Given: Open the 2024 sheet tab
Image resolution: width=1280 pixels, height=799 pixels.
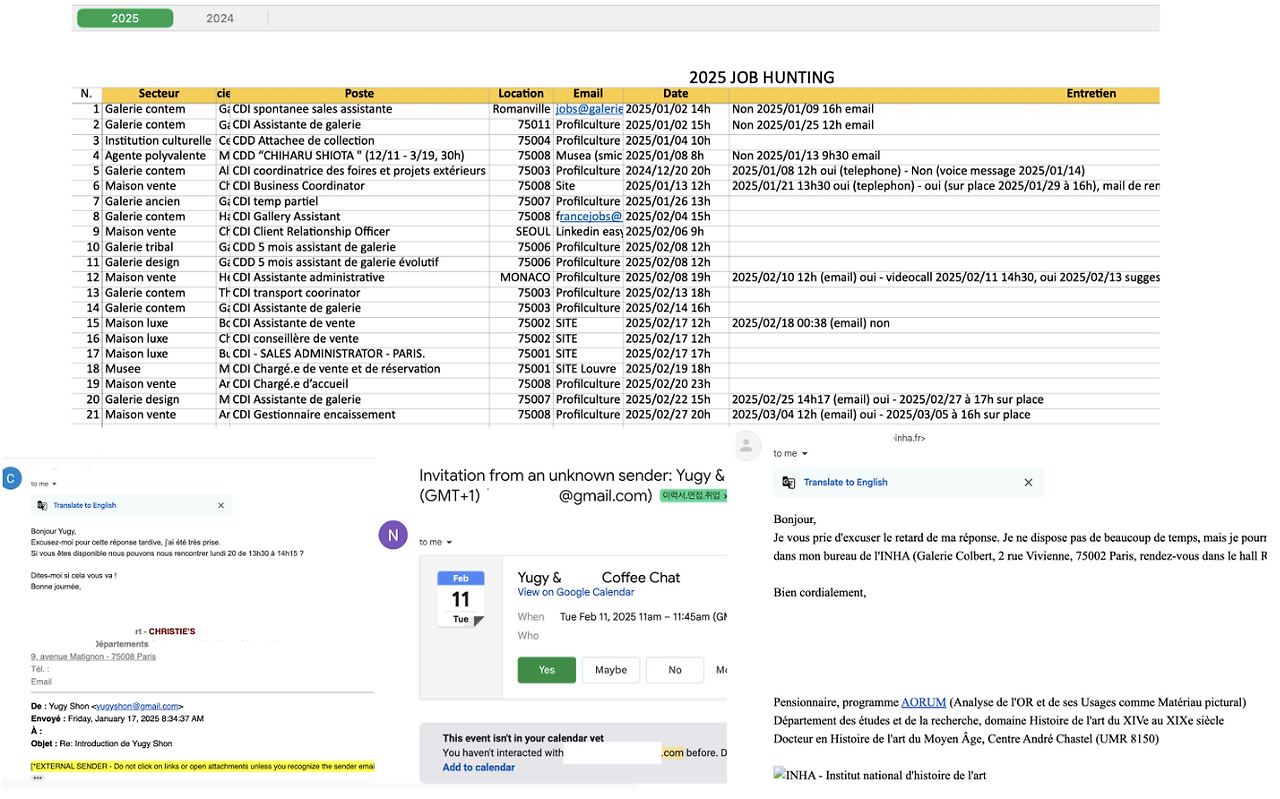Looking at the screenshot, I should (x=220, y=18).
